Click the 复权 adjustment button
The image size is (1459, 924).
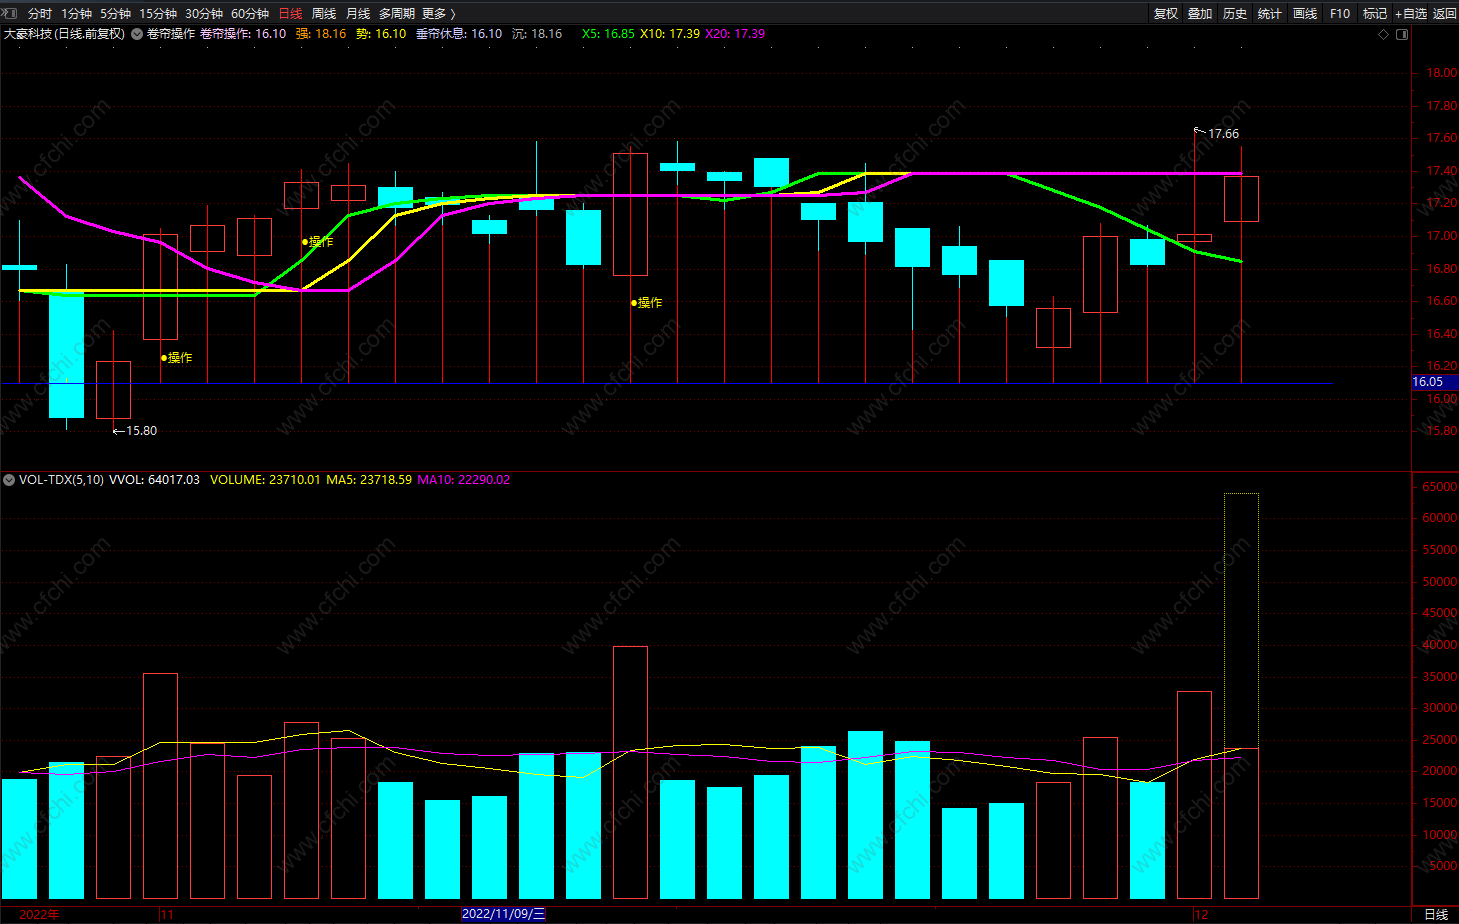click(x=1165, y=13)
